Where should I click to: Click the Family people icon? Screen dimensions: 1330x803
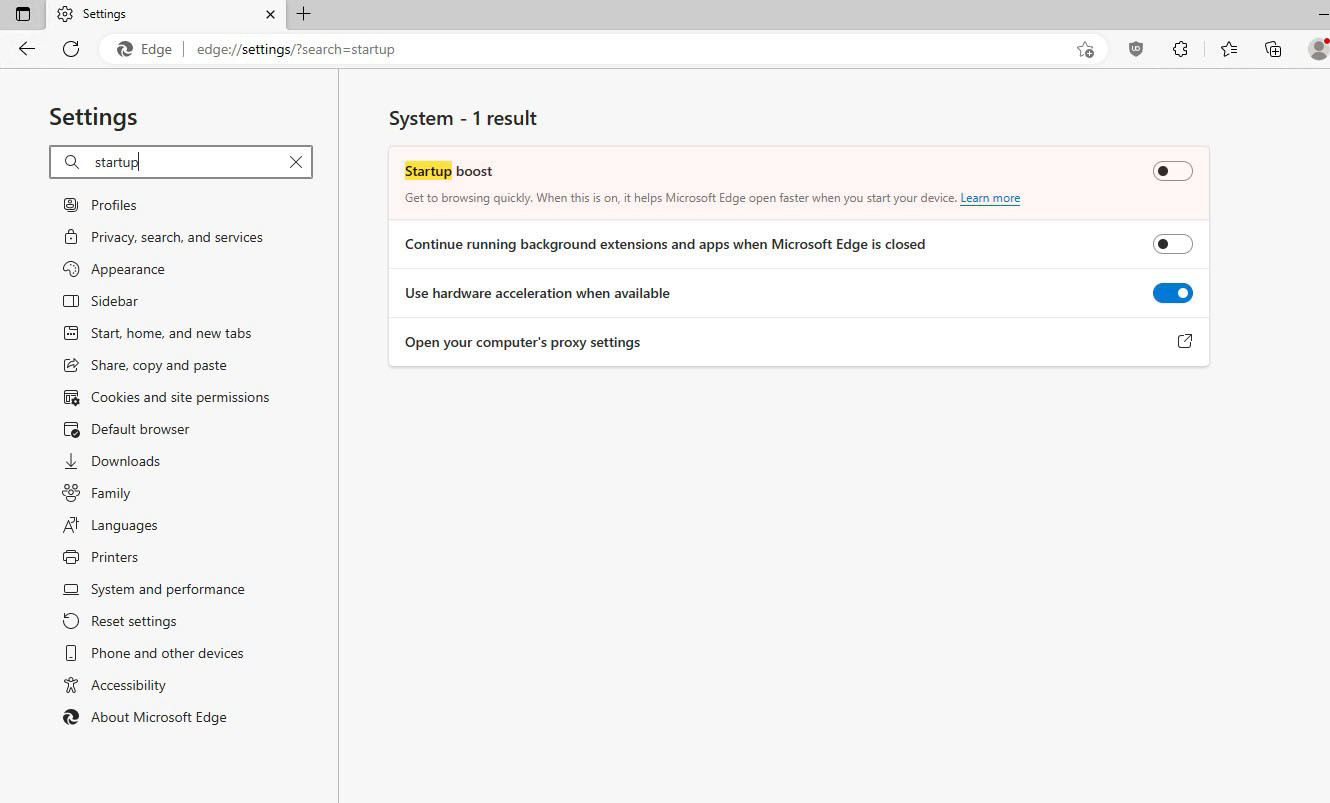[x=71, y=493]
